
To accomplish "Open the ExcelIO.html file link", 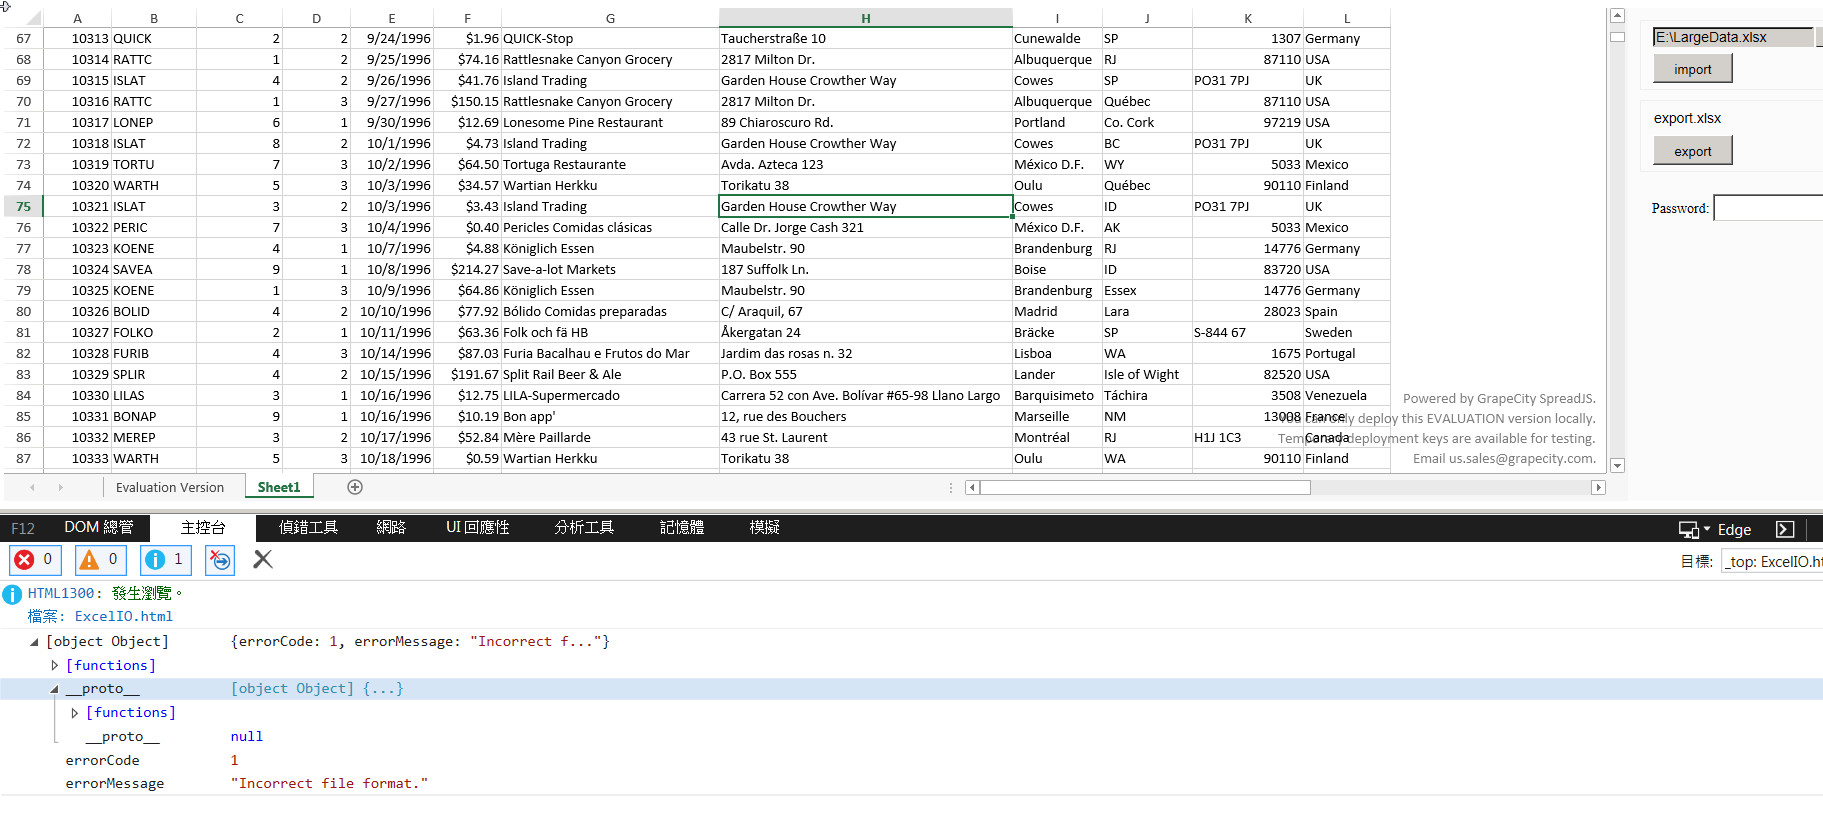I will coord(123,617).
